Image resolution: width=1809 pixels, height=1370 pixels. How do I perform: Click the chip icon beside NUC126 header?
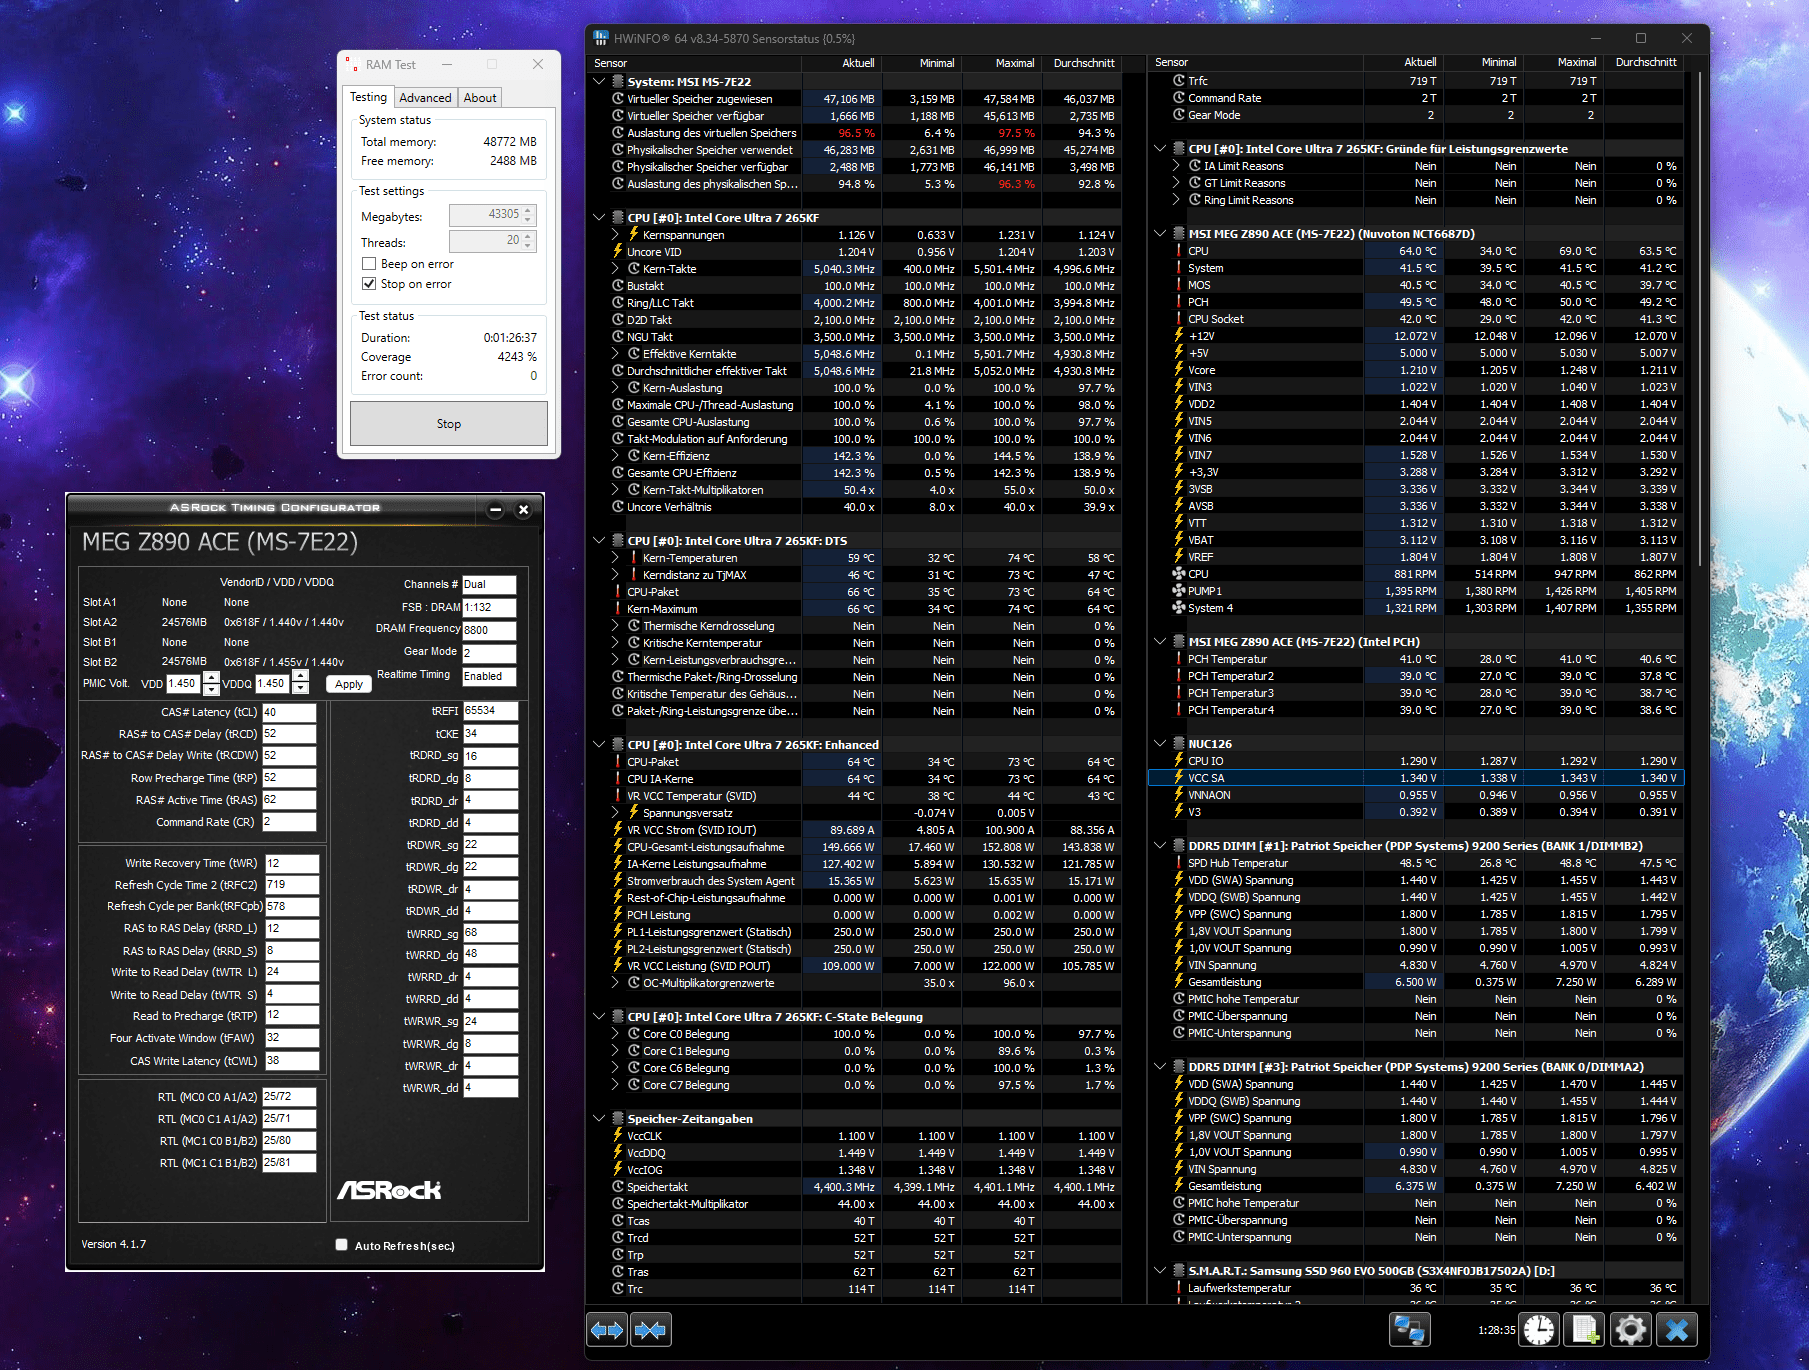click(x=1178, y=744)
